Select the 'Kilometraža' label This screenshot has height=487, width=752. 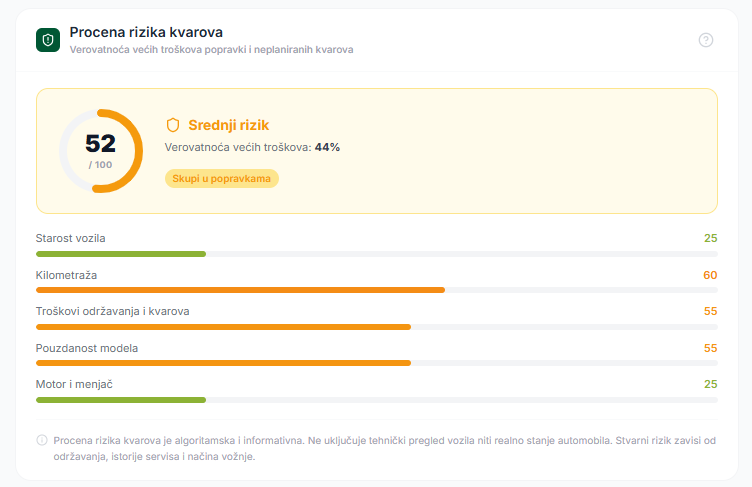tap(66, 275)
